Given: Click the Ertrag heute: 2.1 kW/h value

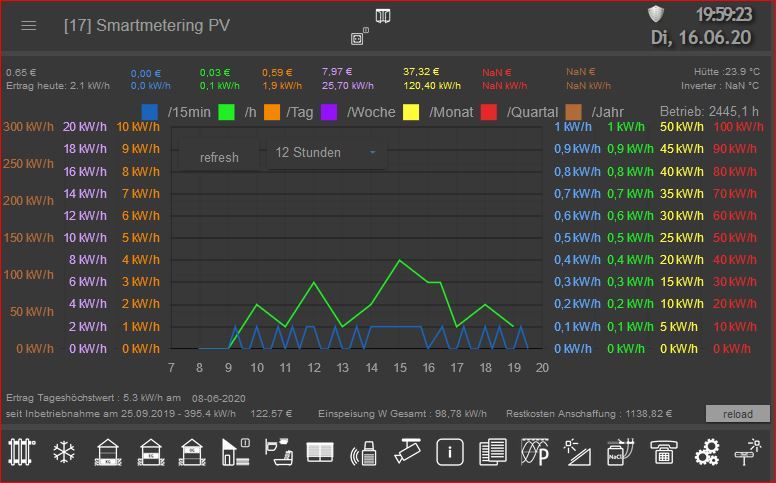Looking at the screenshot, I should point(58,86).
